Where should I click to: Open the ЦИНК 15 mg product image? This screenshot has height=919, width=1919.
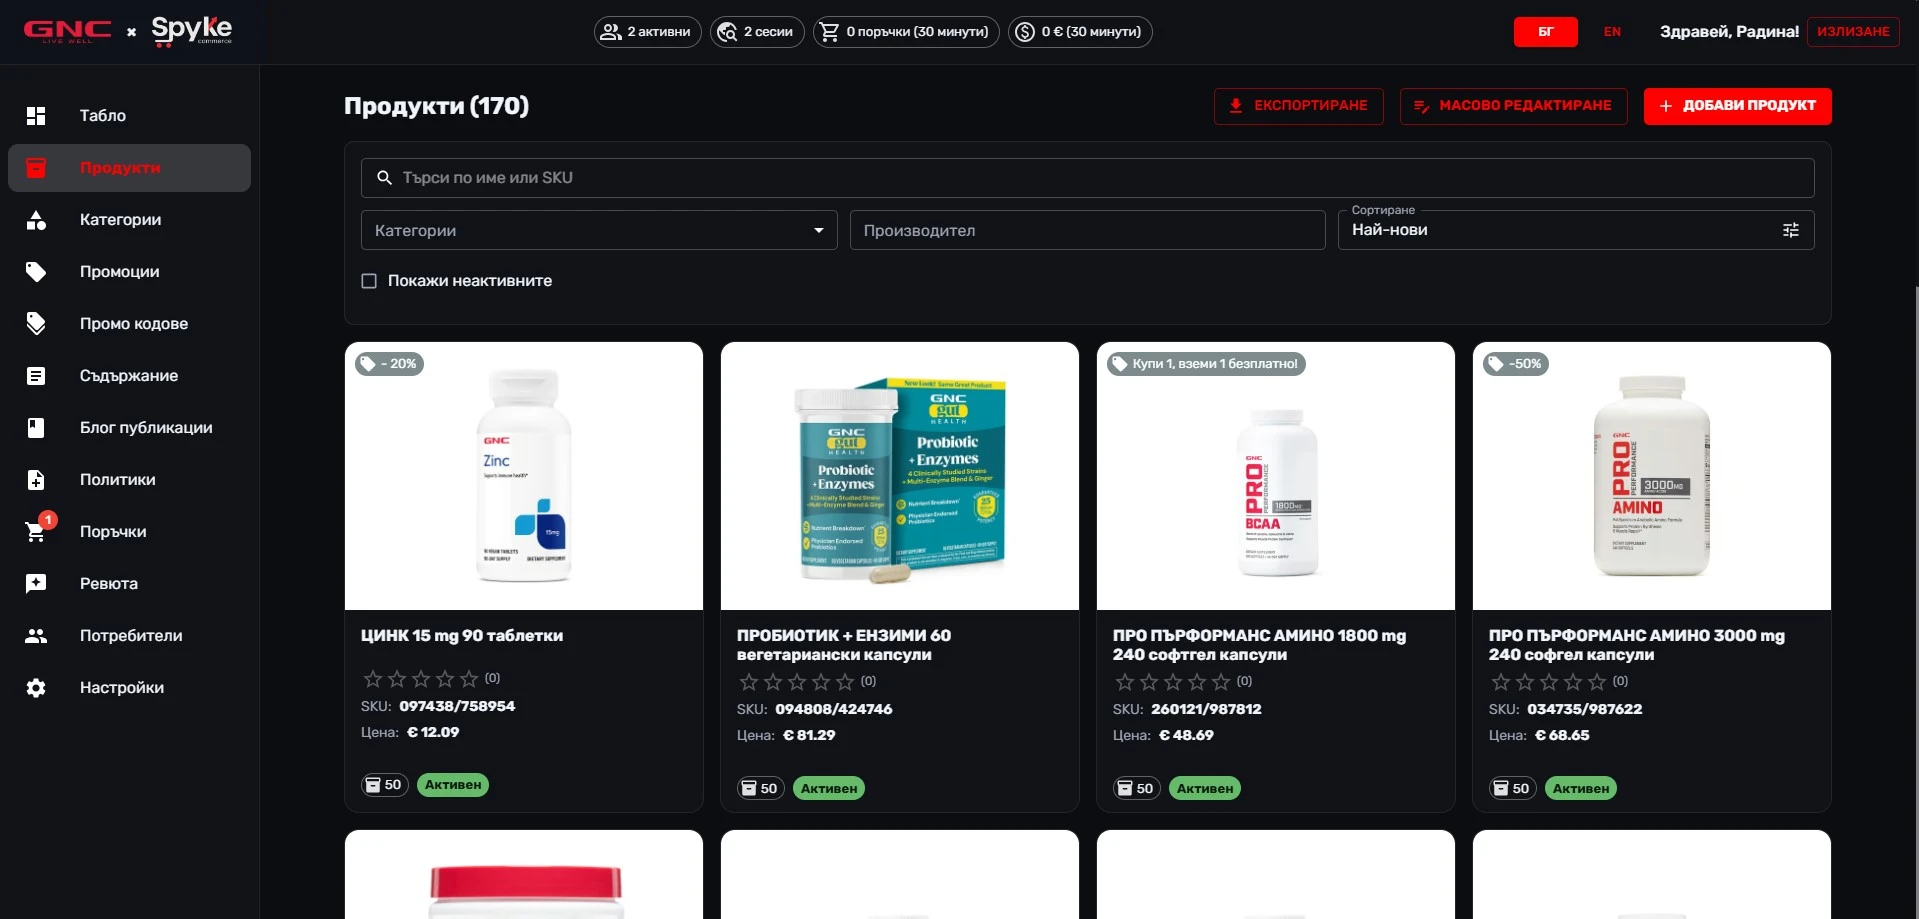pos(524,476)
